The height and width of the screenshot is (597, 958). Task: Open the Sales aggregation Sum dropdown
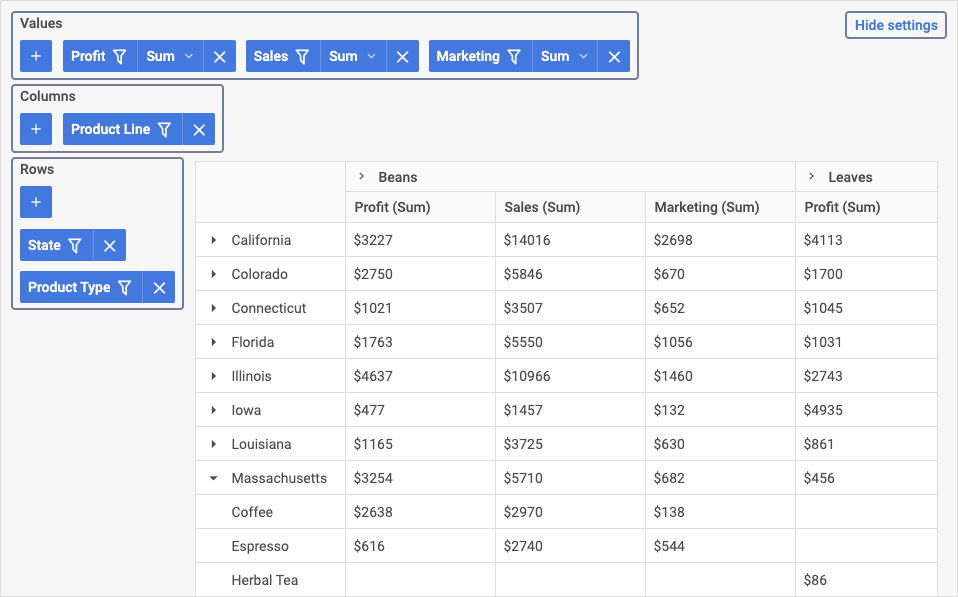[353, 56]
